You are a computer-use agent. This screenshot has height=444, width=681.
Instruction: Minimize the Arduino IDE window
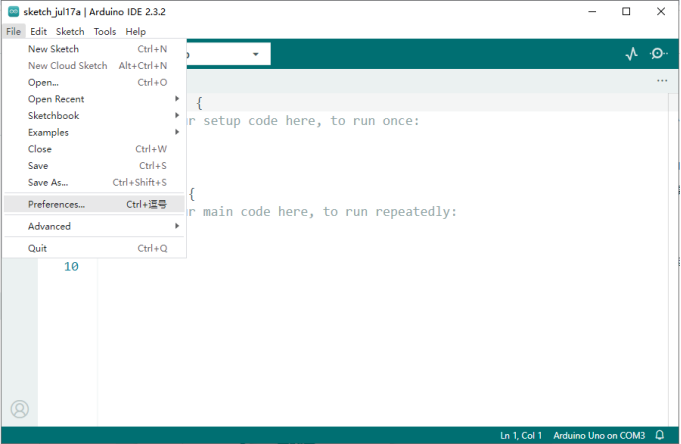592,12
